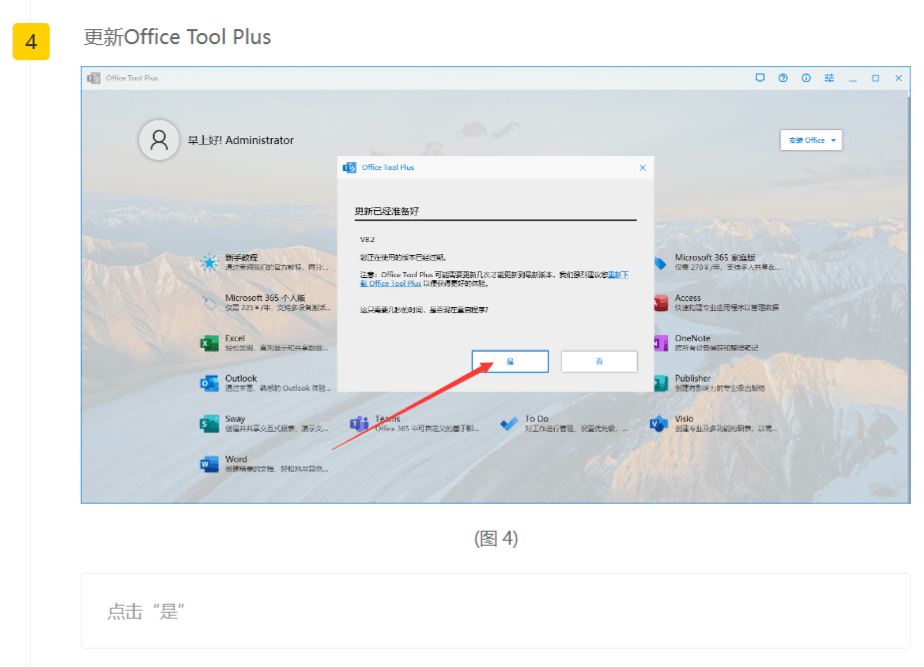Click the about info icon in title bar
Image resolution: width=924 pixels, height=667 pixels.
(x=806, y=78)
